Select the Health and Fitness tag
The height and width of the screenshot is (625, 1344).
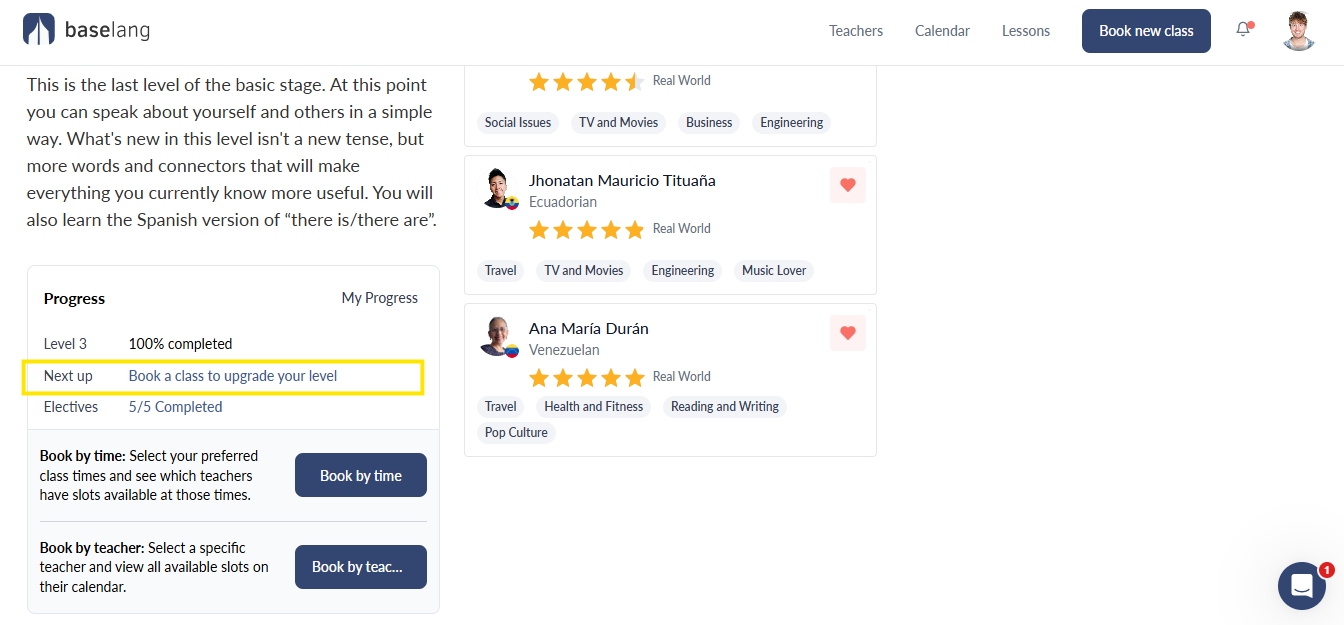[x=594, y=406]
